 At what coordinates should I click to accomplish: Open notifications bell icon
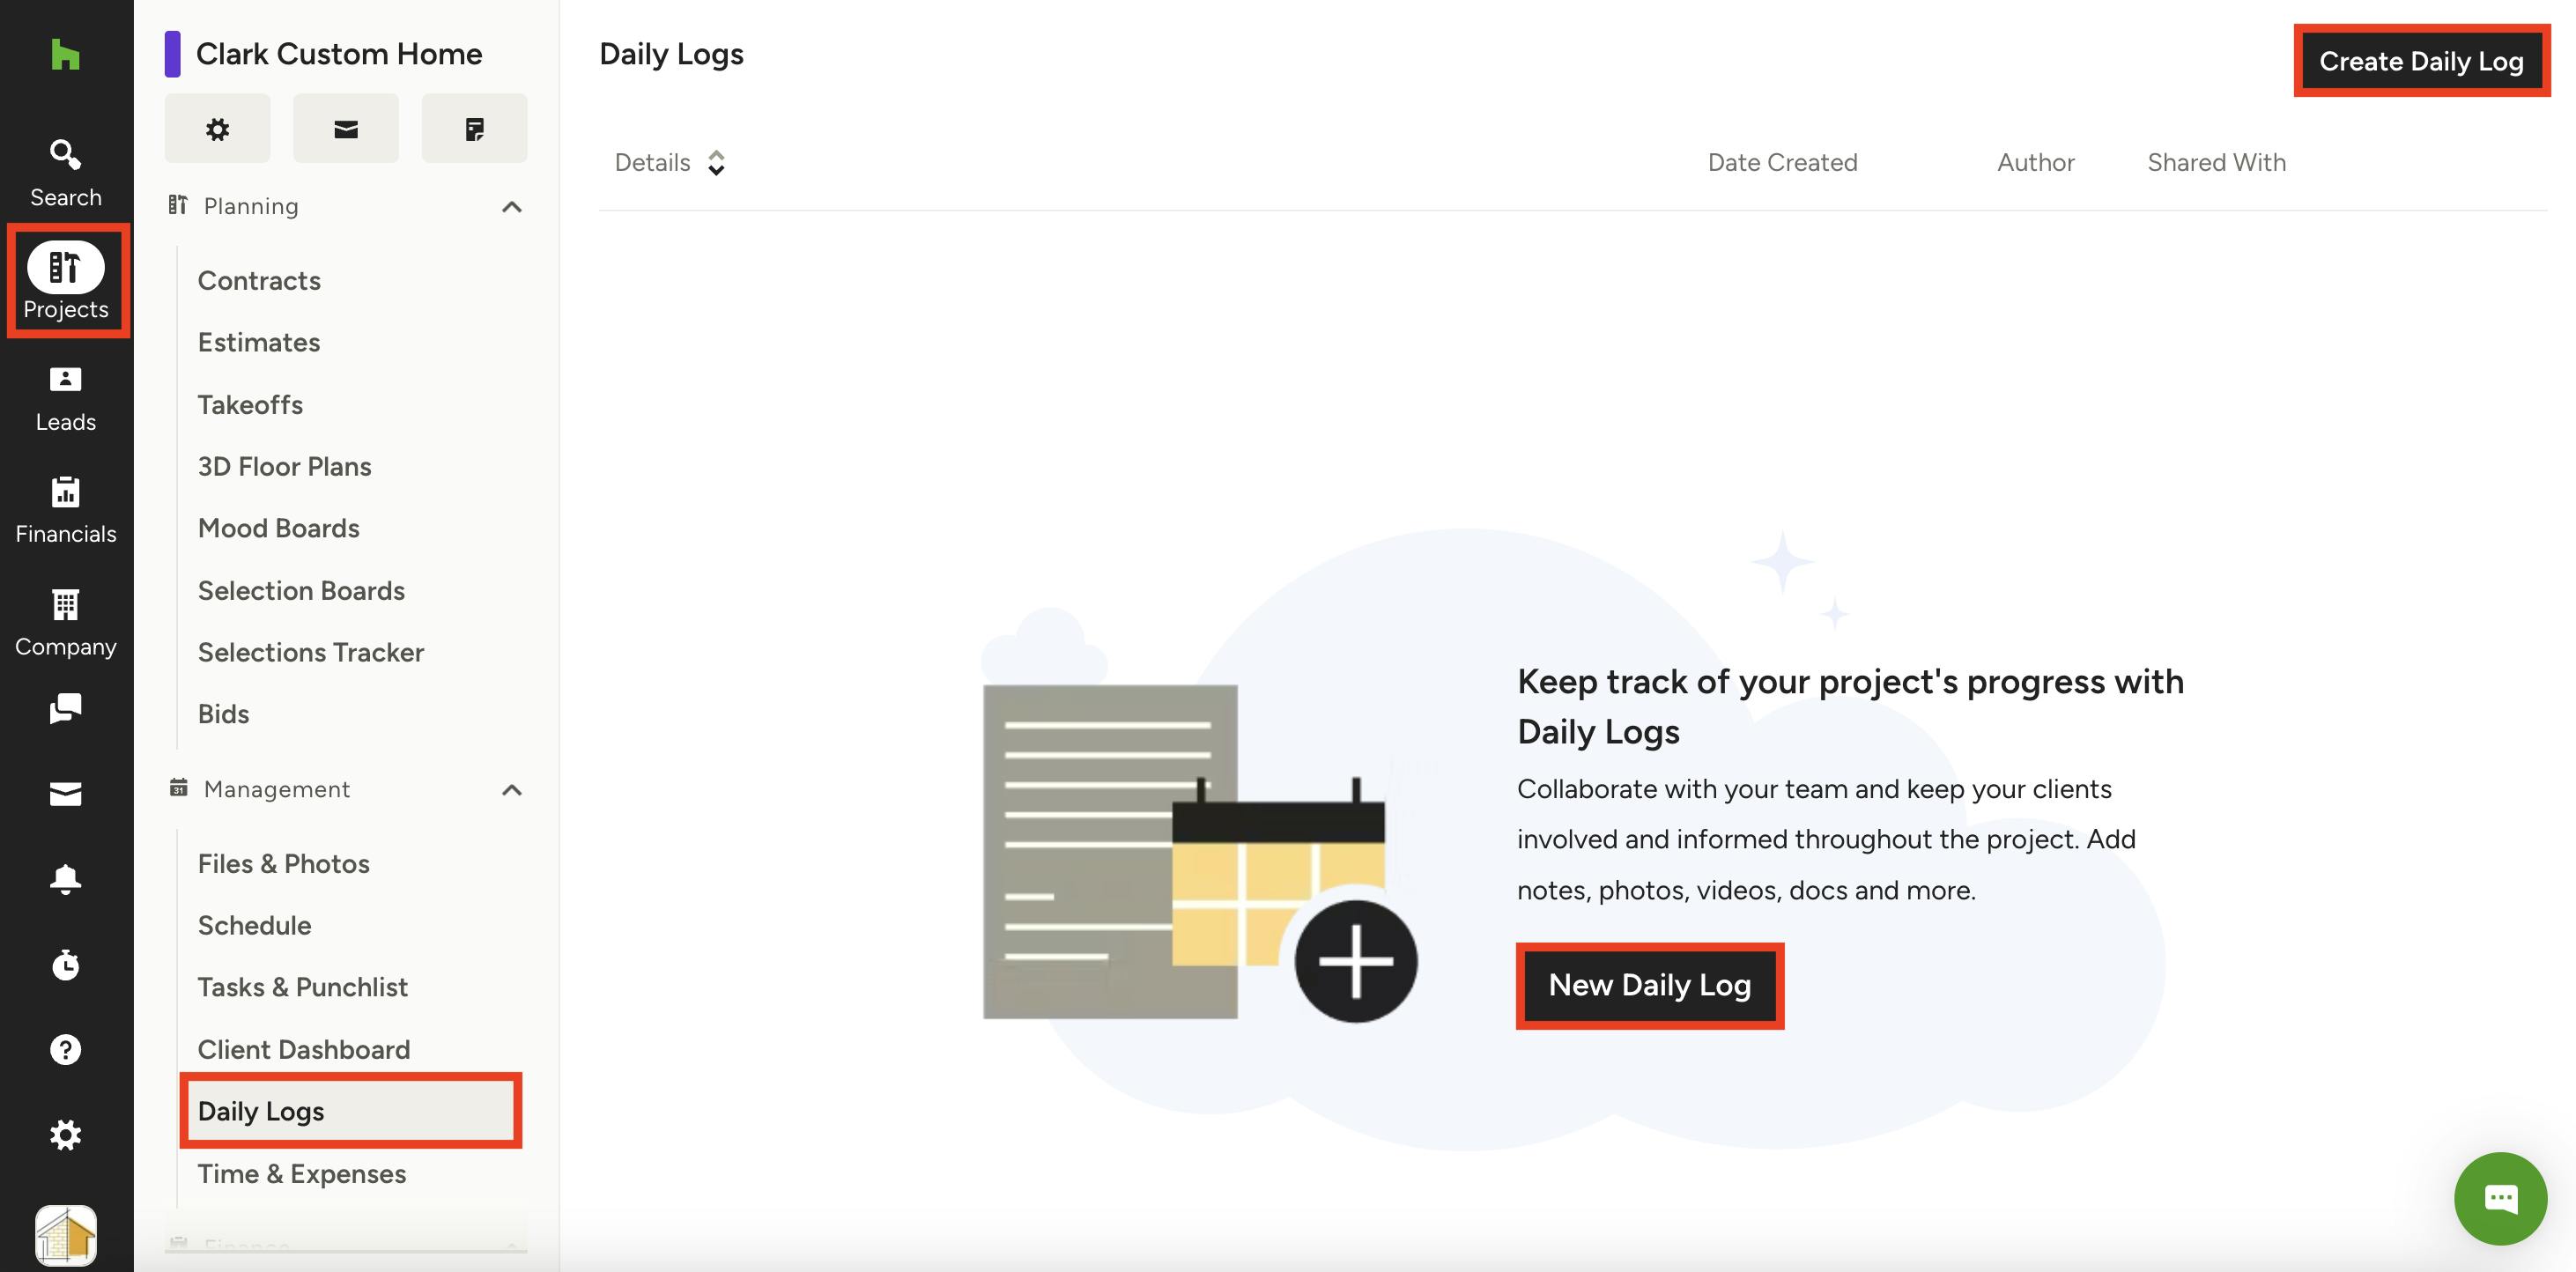65,879
